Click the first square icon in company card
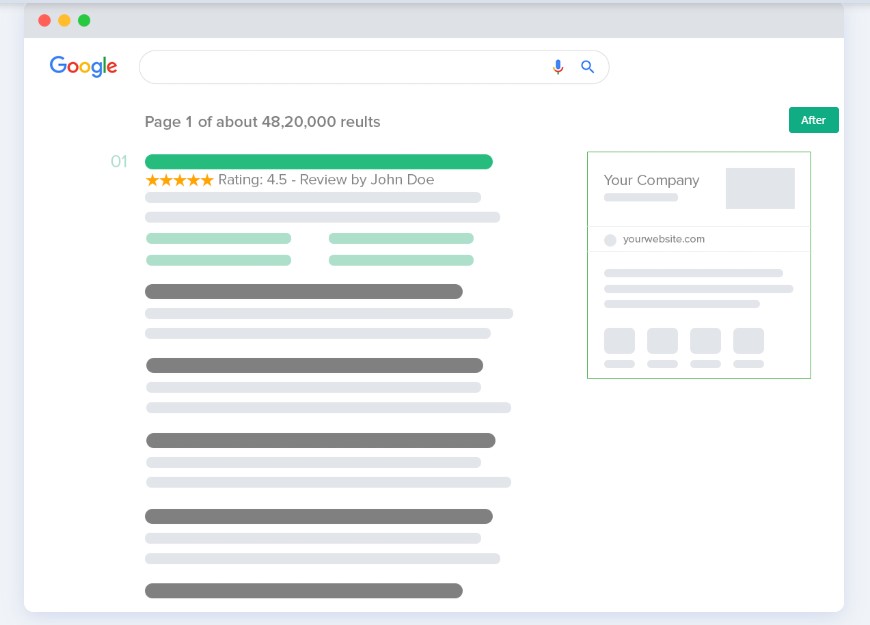The width and height of the screenshot is (870, 625). click(x=619, y=340)
